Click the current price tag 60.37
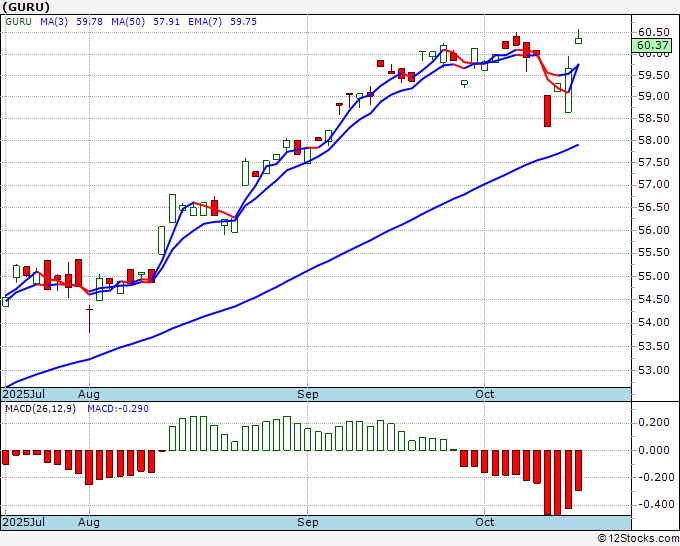Image resolution: width=680 pixels, height=546 pixels. 652,45
